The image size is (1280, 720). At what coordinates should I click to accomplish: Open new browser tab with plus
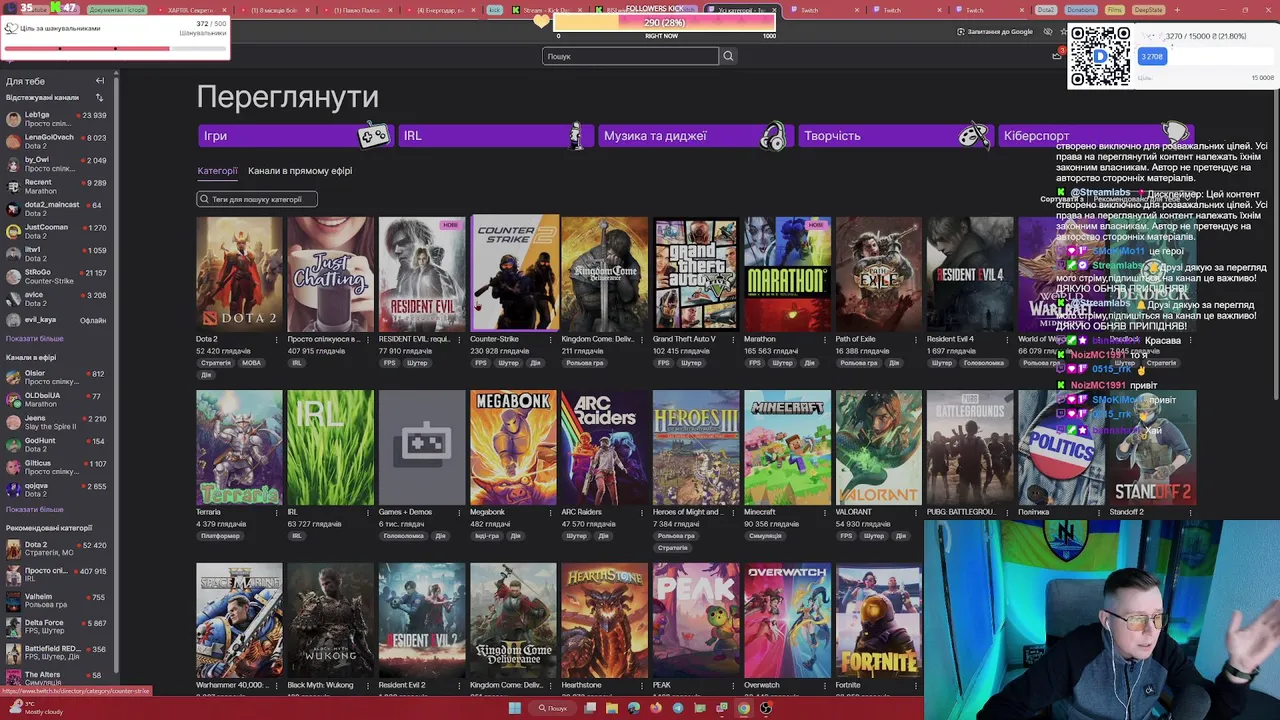[1177, 10]
